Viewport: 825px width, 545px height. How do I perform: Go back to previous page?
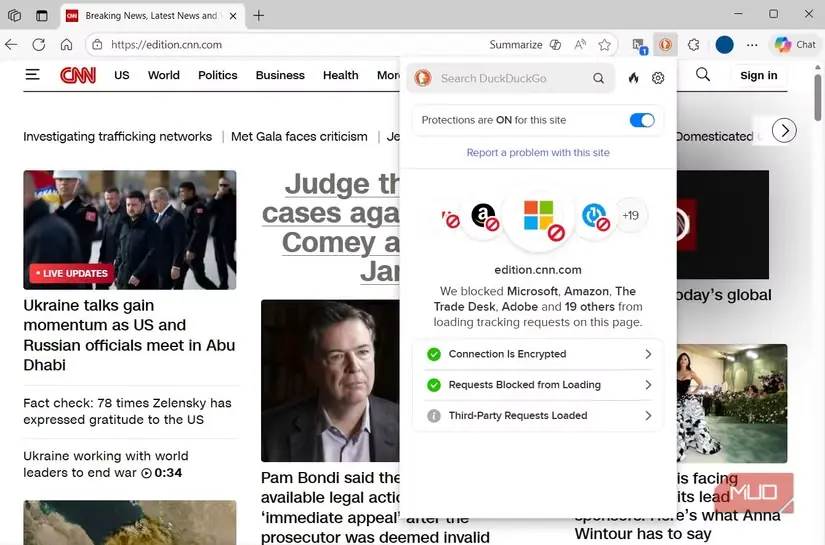(11, 45)
